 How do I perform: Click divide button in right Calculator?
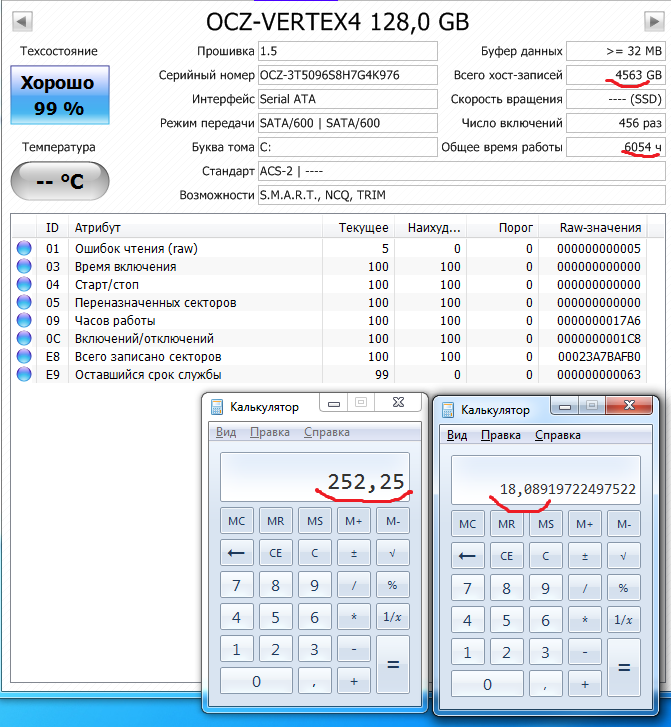tap(585, 588)
